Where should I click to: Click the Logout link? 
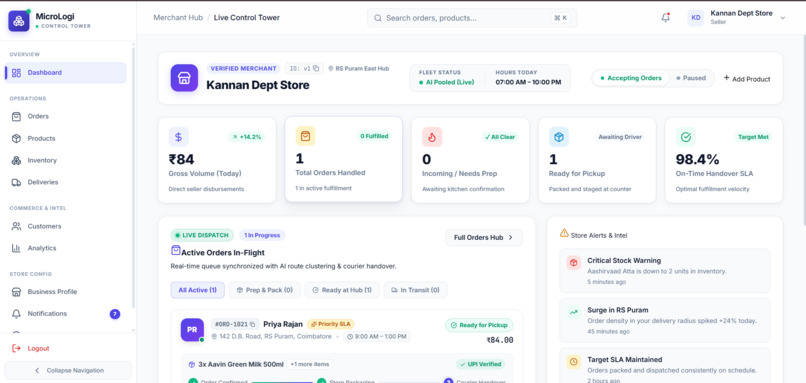(x=32, y=349)
